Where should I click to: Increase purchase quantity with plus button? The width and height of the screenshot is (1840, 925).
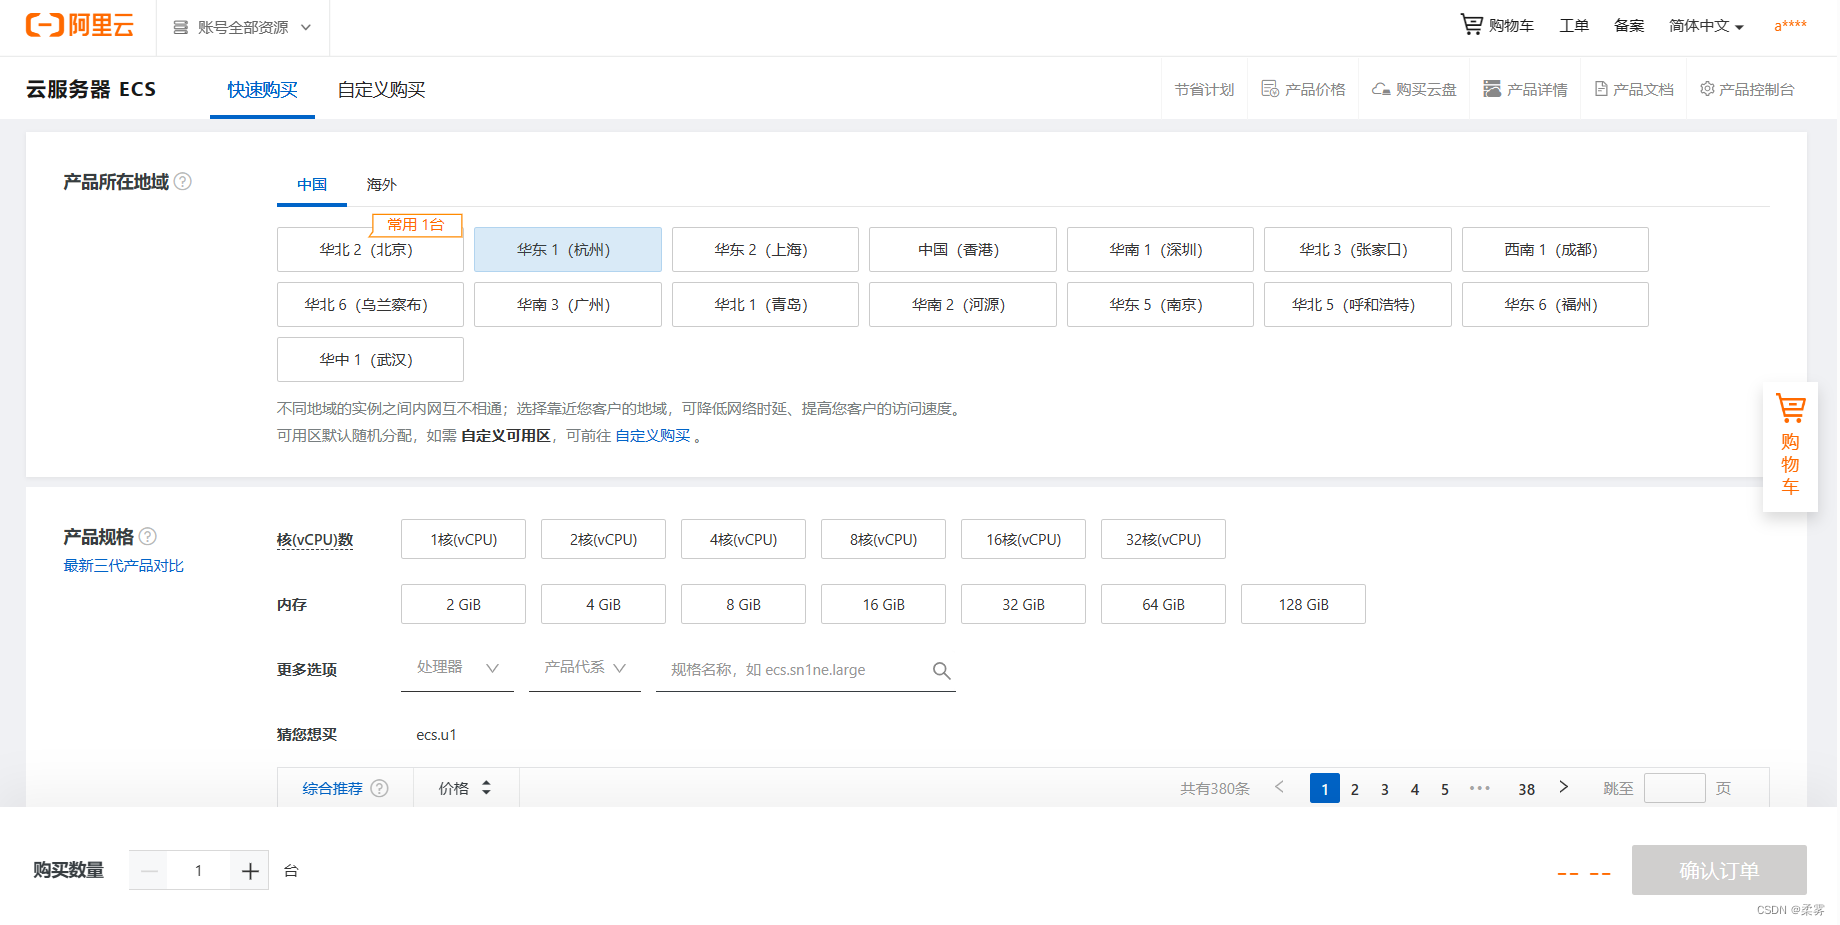(250, 871)
